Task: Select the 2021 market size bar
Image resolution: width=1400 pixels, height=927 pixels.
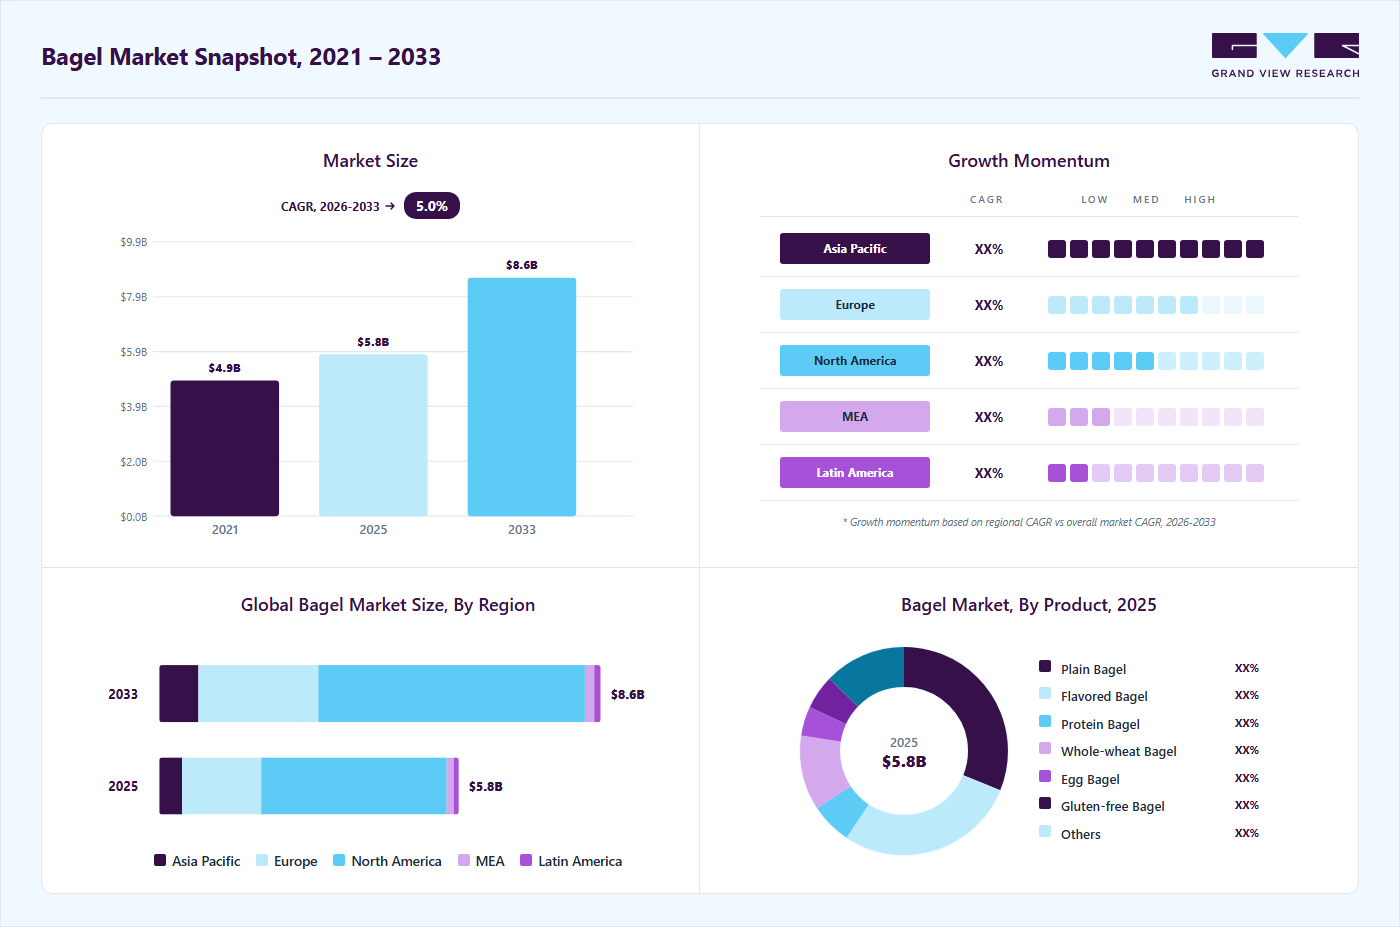Action: (x=225, y=448)
